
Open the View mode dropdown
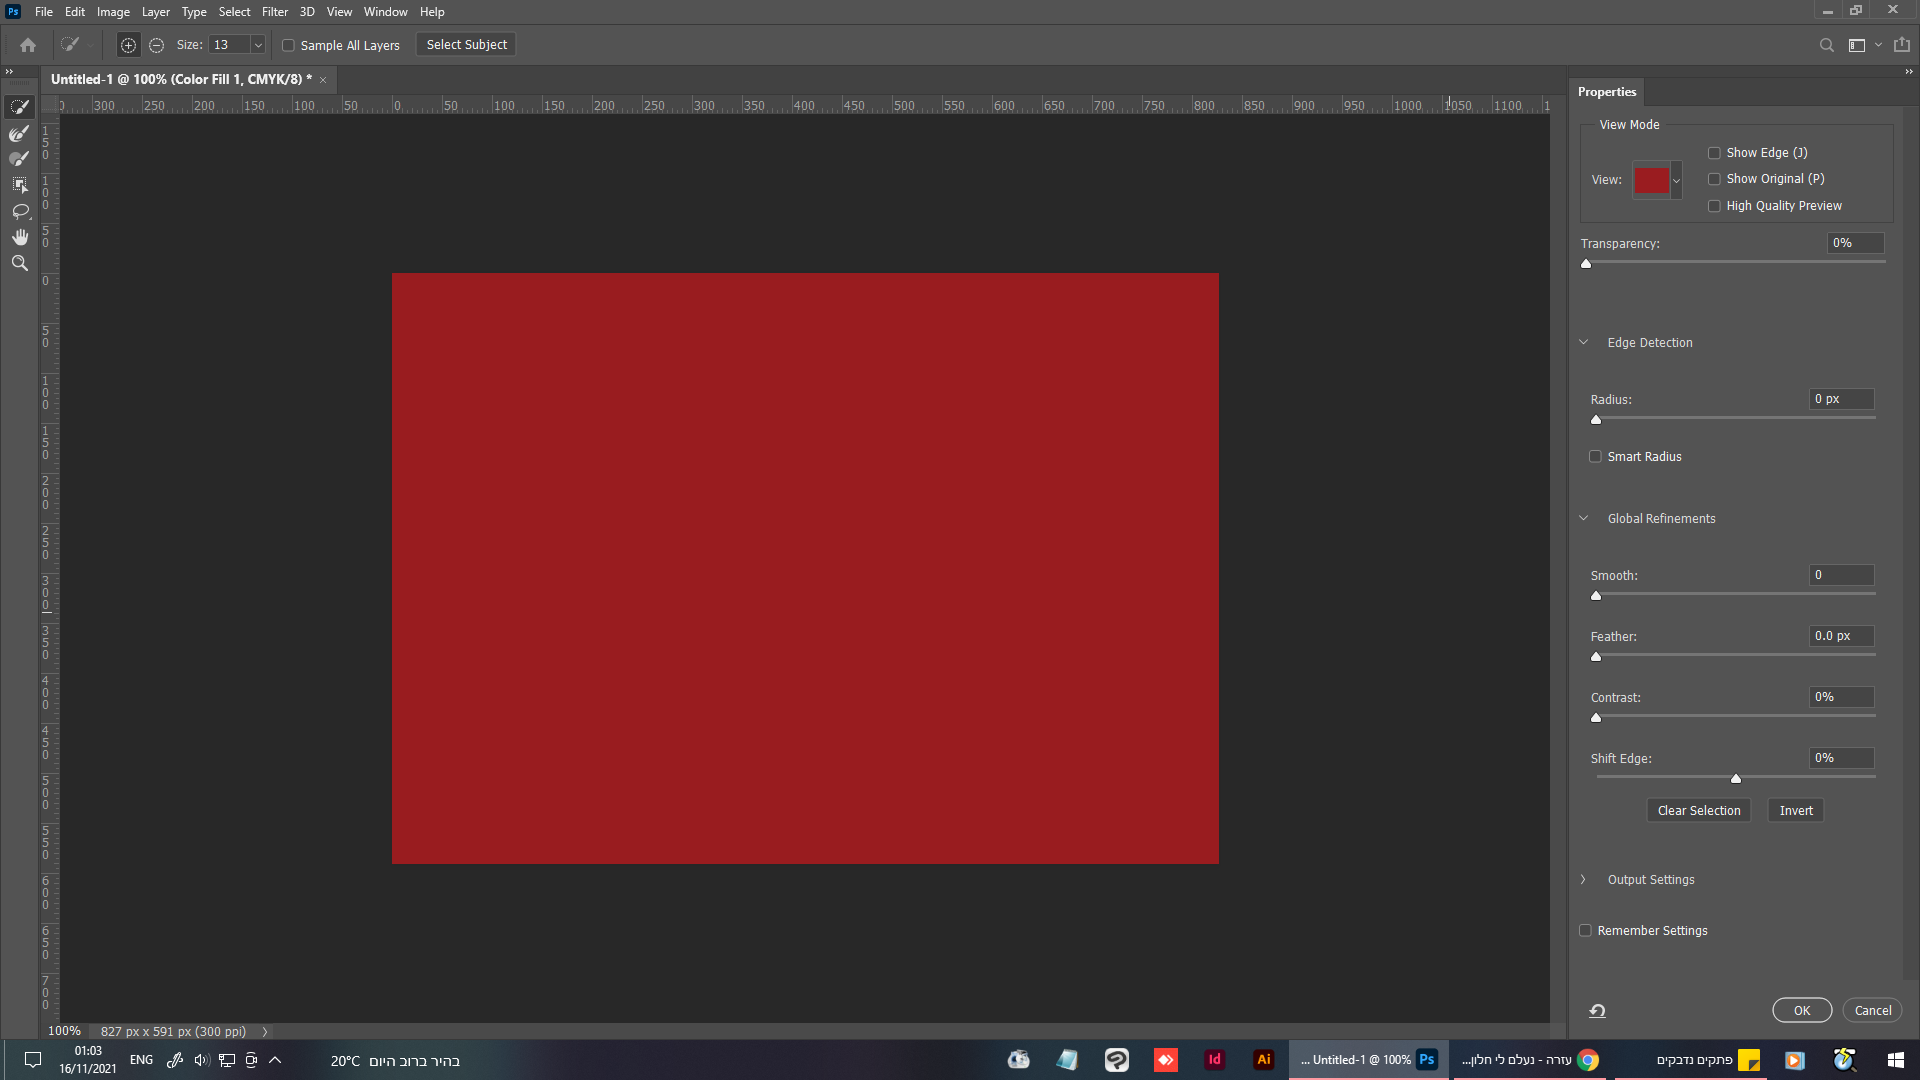[x=1676, y=180]
